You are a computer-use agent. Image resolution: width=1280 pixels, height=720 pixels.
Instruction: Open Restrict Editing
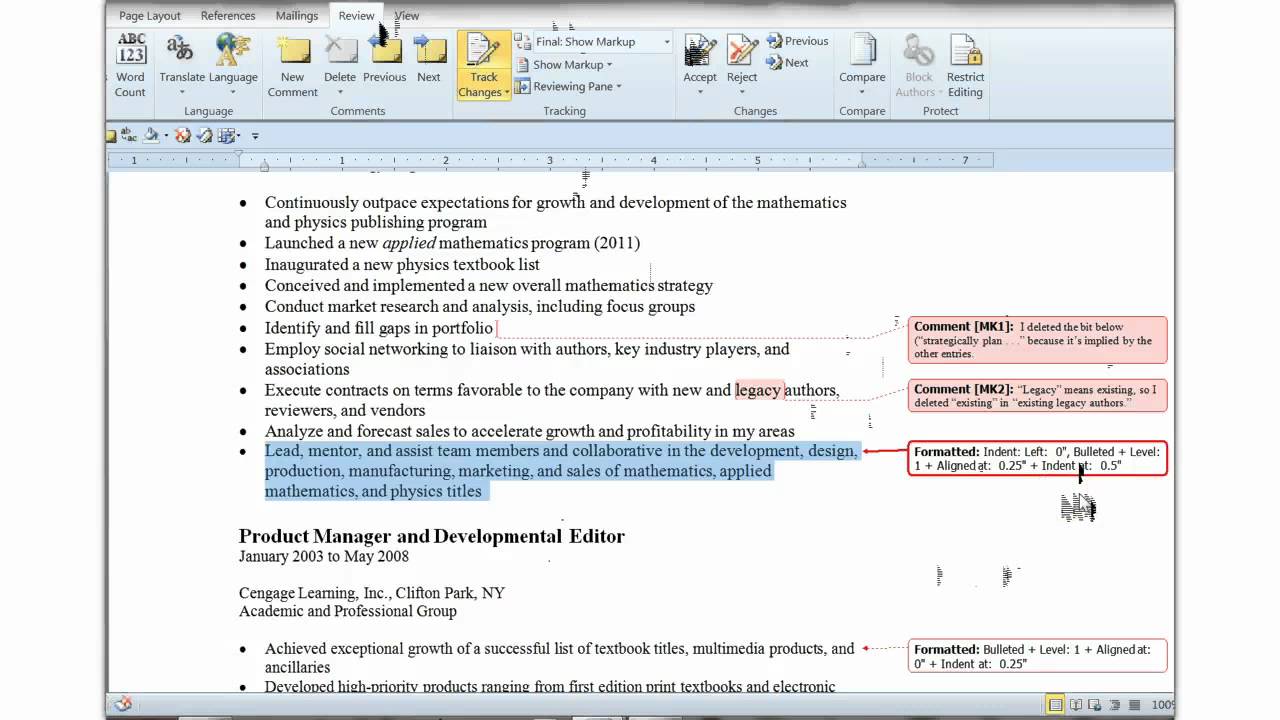click(x=965, y=66)
